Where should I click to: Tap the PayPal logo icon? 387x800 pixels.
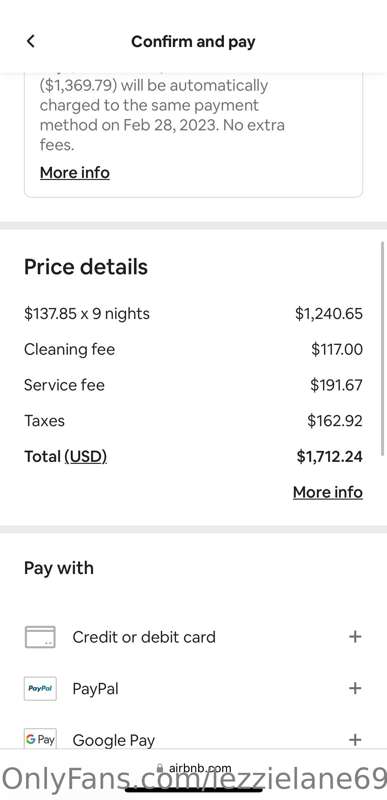(x=40, y=688)
